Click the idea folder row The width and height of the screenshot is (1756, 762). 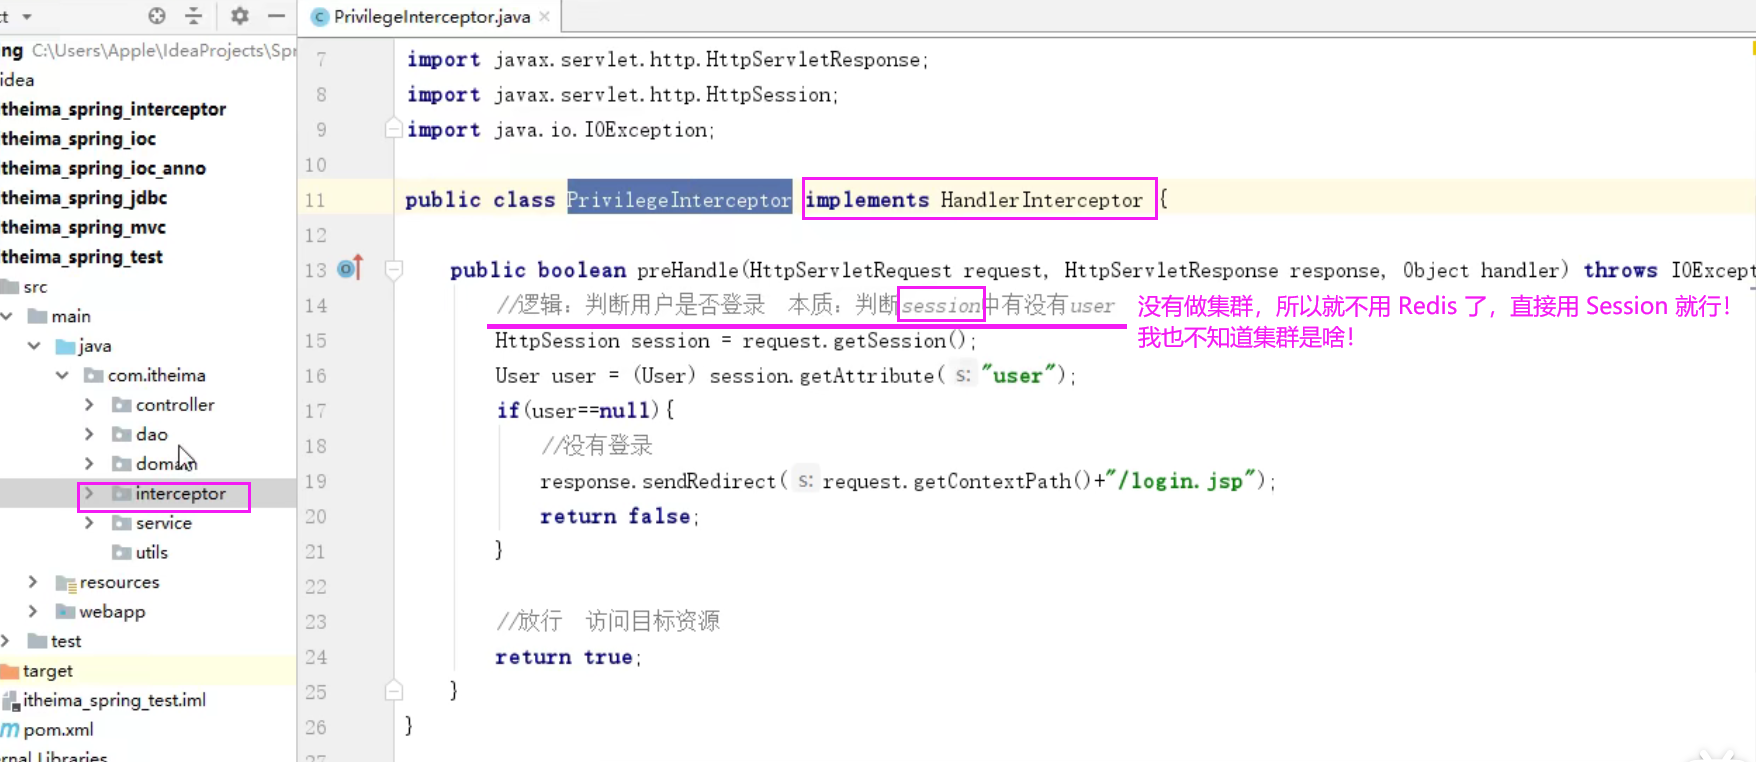coord(17,80)
